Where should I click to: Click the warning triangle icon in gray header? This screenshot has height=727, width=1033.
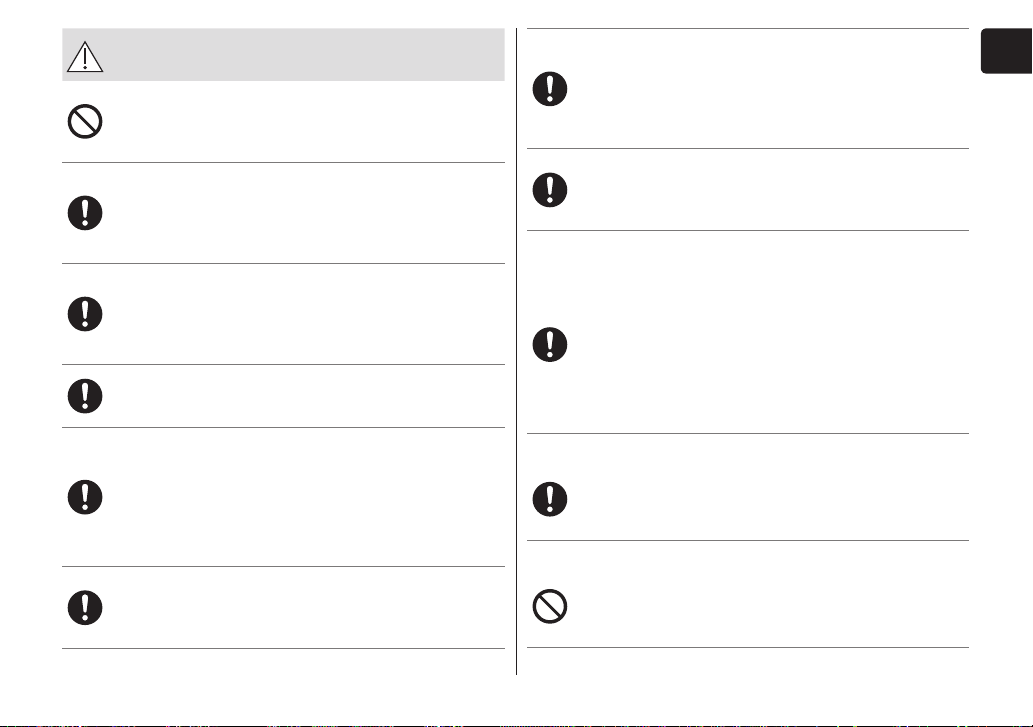point(85,57)
